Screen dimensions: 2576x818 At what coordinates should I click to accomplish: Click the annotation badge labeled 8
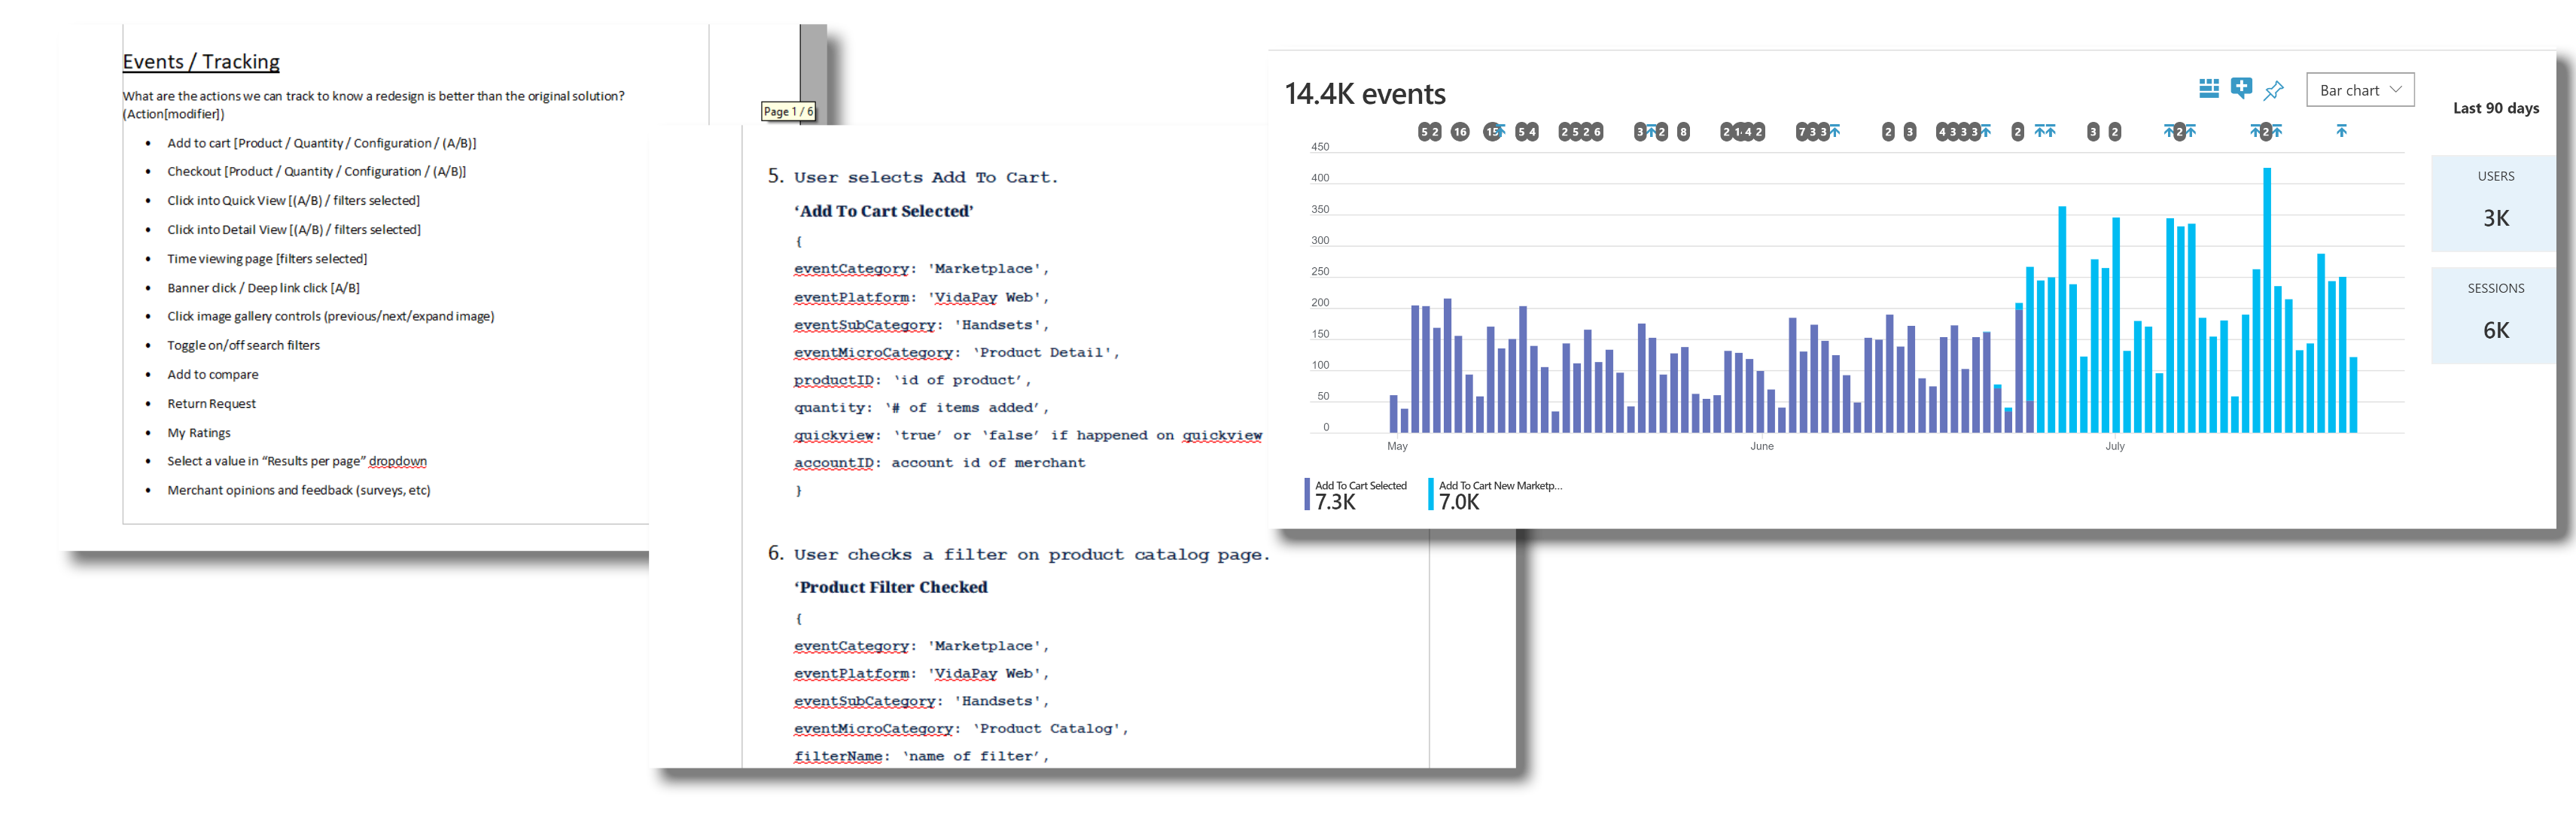(1683, 132)
